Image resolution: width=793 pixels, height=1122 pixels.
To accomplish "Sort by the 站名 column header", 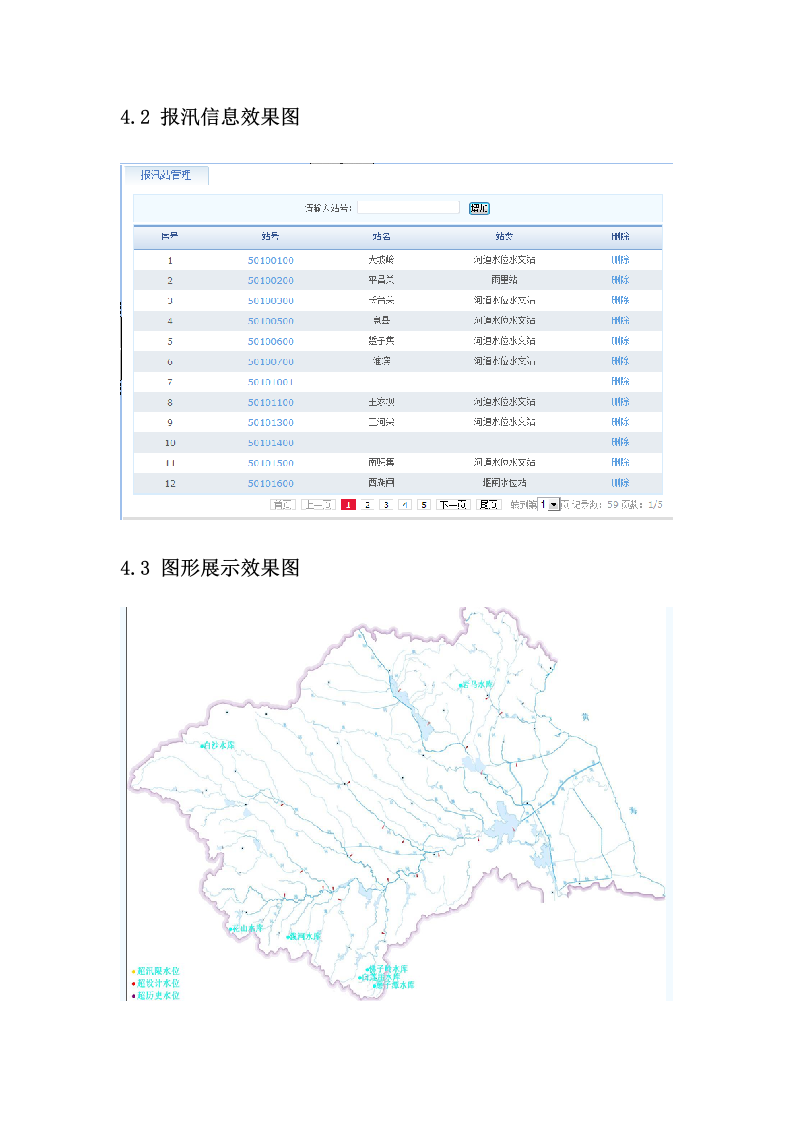I will click(381, 236).
